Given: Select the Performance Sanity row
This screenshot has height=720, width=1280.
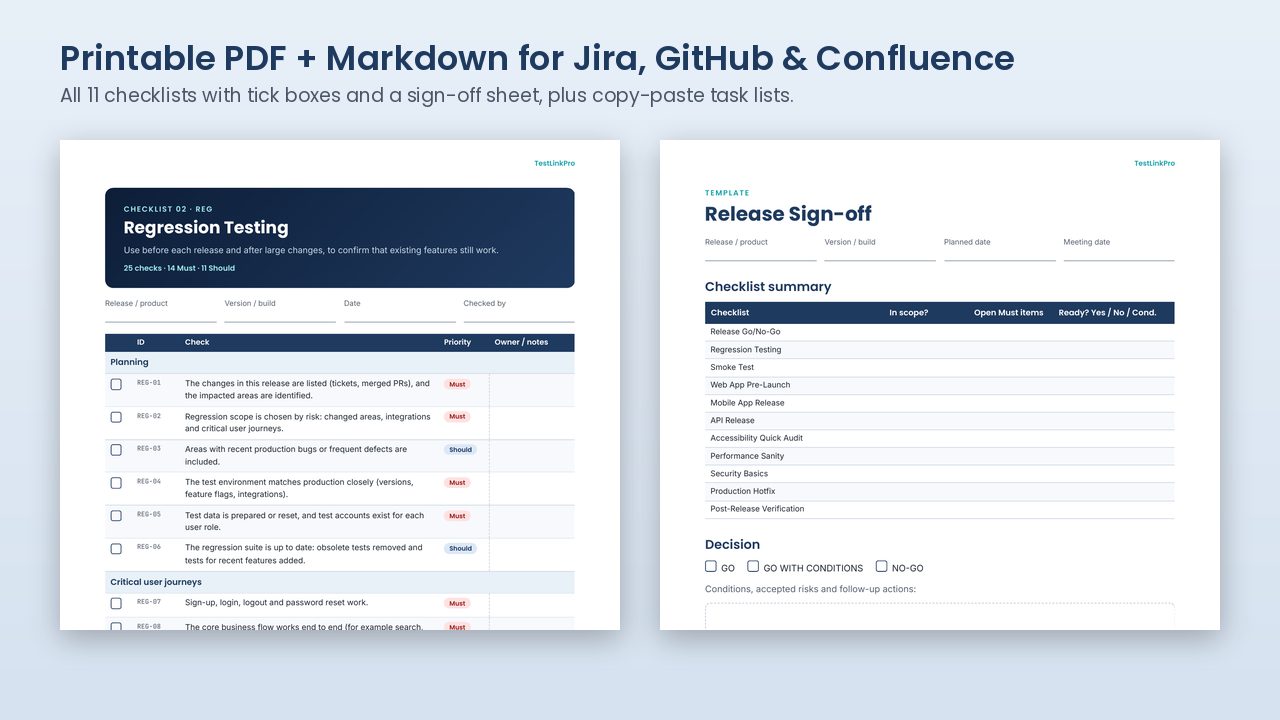Looking at the screenshot, I should (940, 456).
